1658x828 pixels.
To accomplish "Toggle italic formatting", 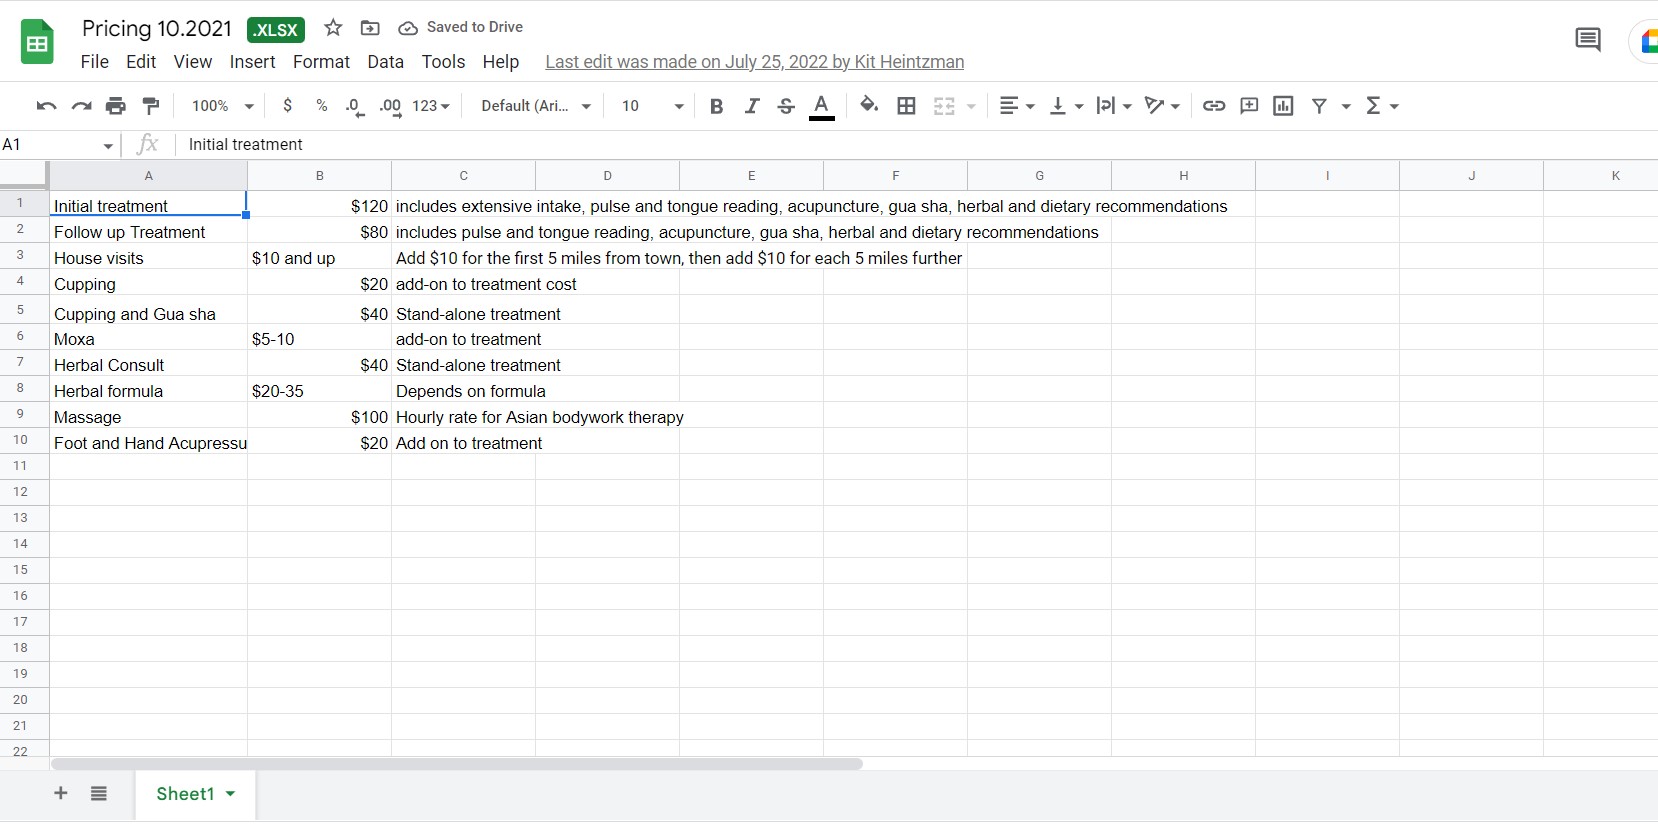I will click(751, 106).
